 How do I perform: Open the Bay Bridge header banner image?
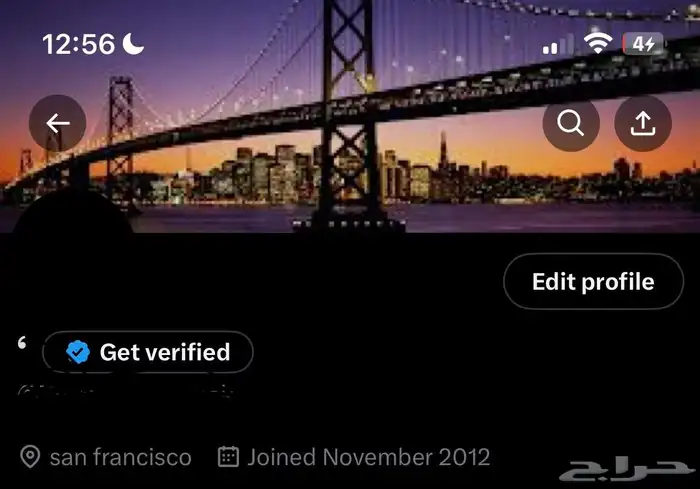tap(350, 116)
